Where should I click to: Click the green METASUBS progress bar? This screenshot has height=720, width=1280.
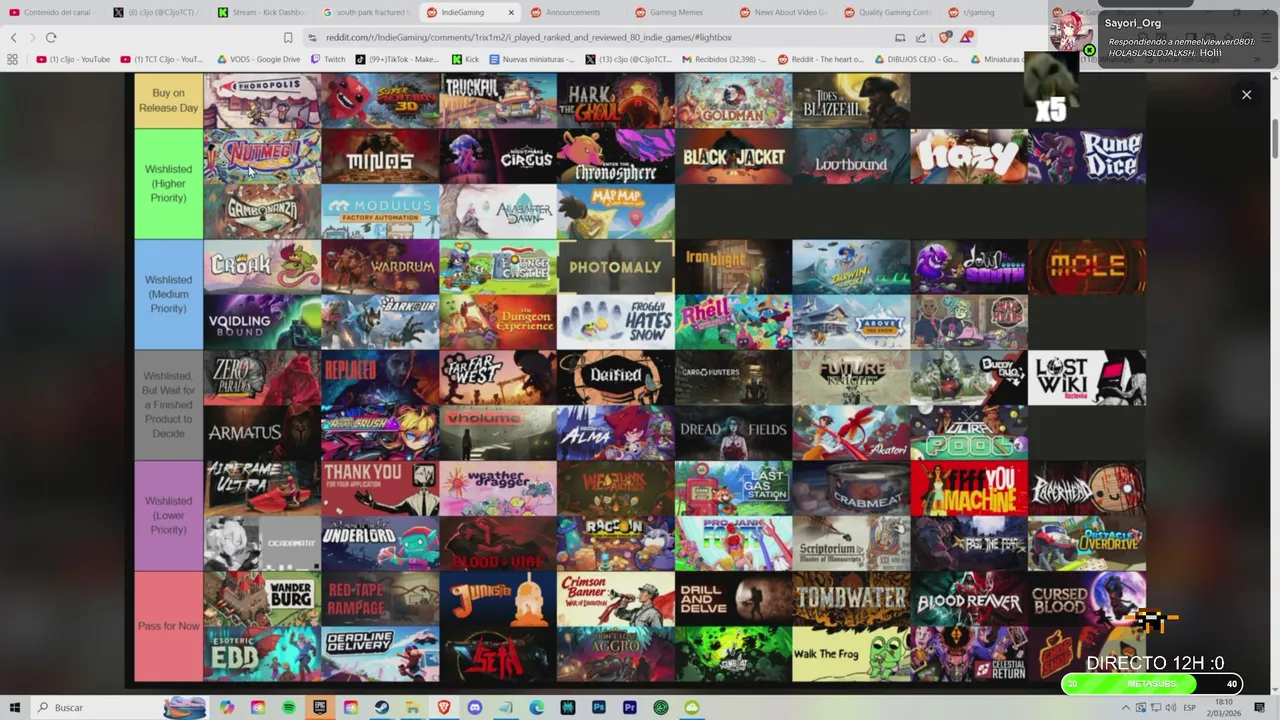(x=1152, y=684)
